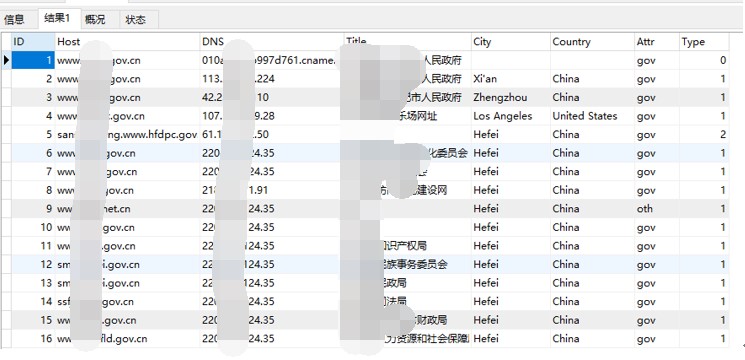Viewport: 745px width, 360px height.
Task: Click the gov Attr cell in row 4
Action: pos(657,116)
